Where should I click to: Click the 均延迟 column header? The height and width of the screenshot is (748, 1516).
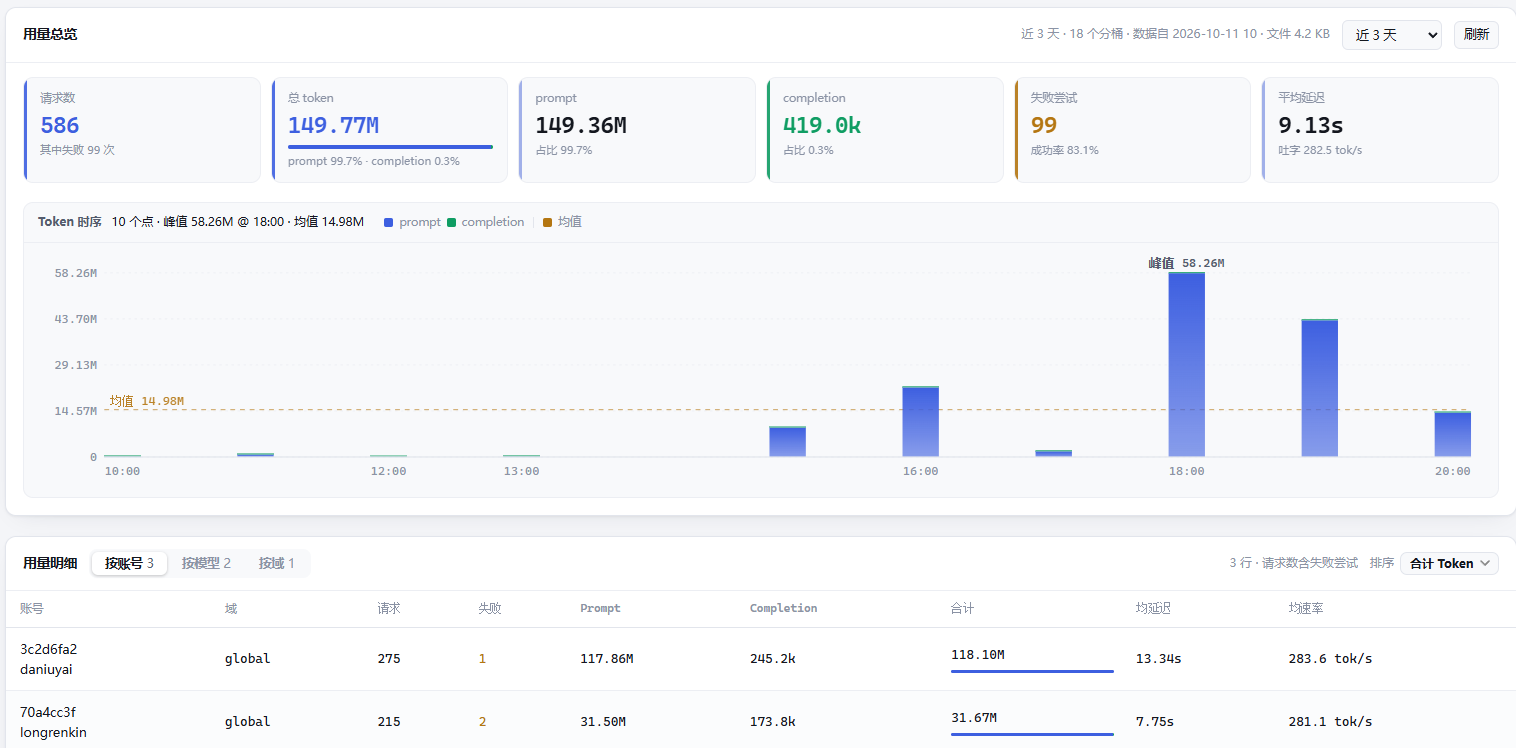pos(1154,608)
